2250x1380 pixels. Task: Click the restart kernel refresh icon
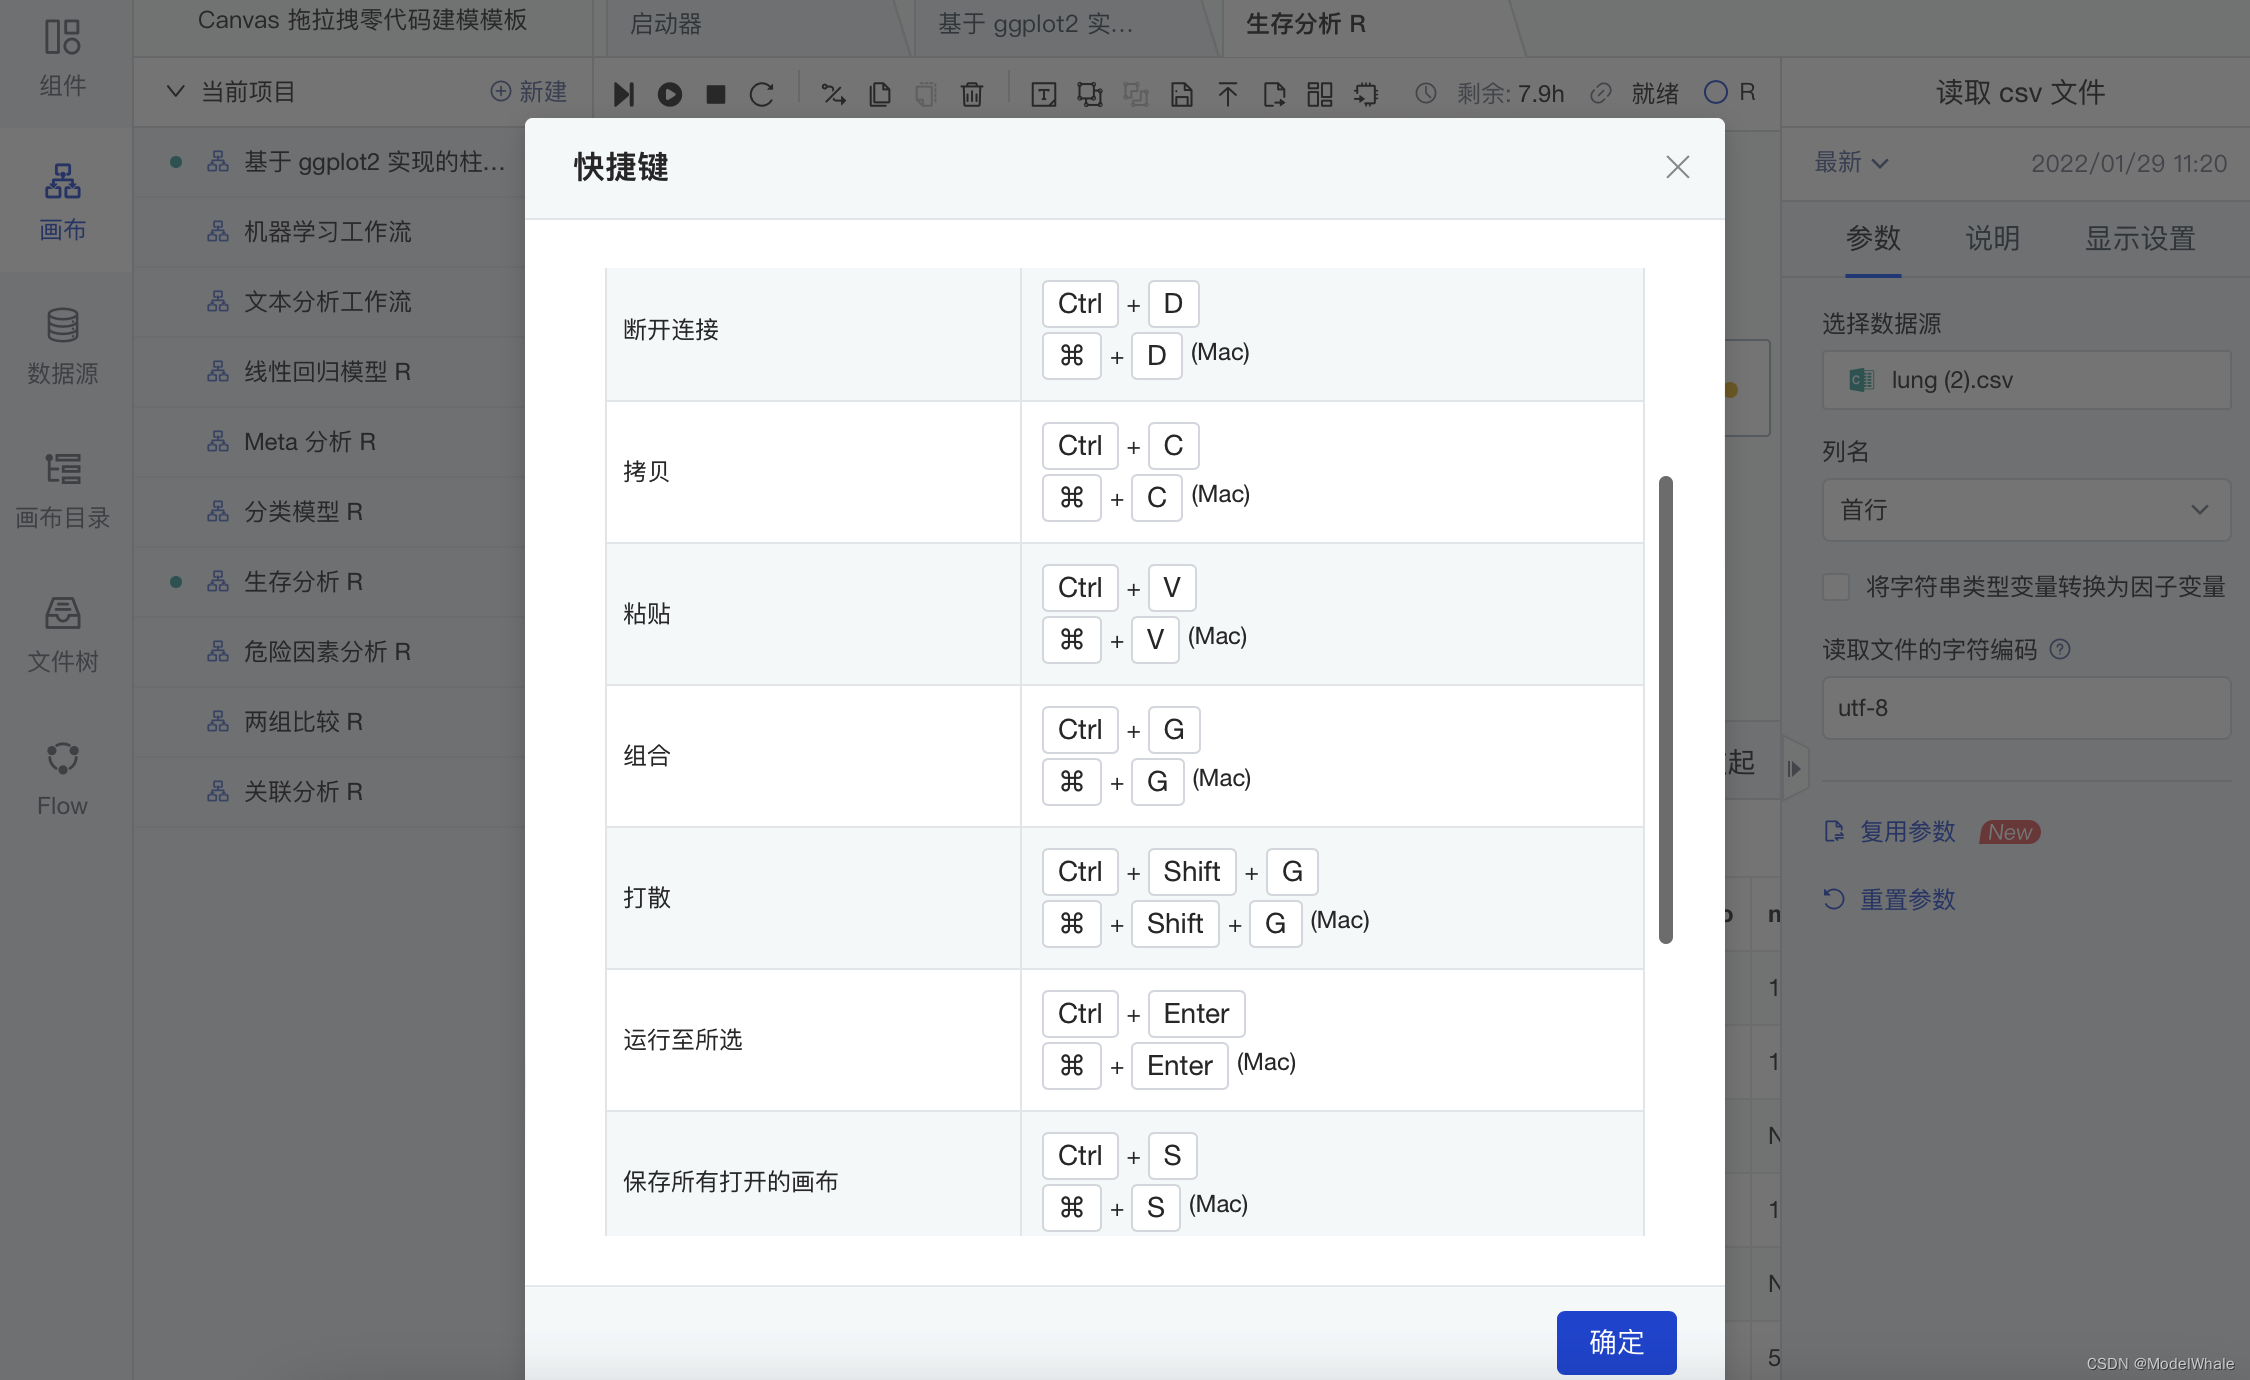(762, 94)
